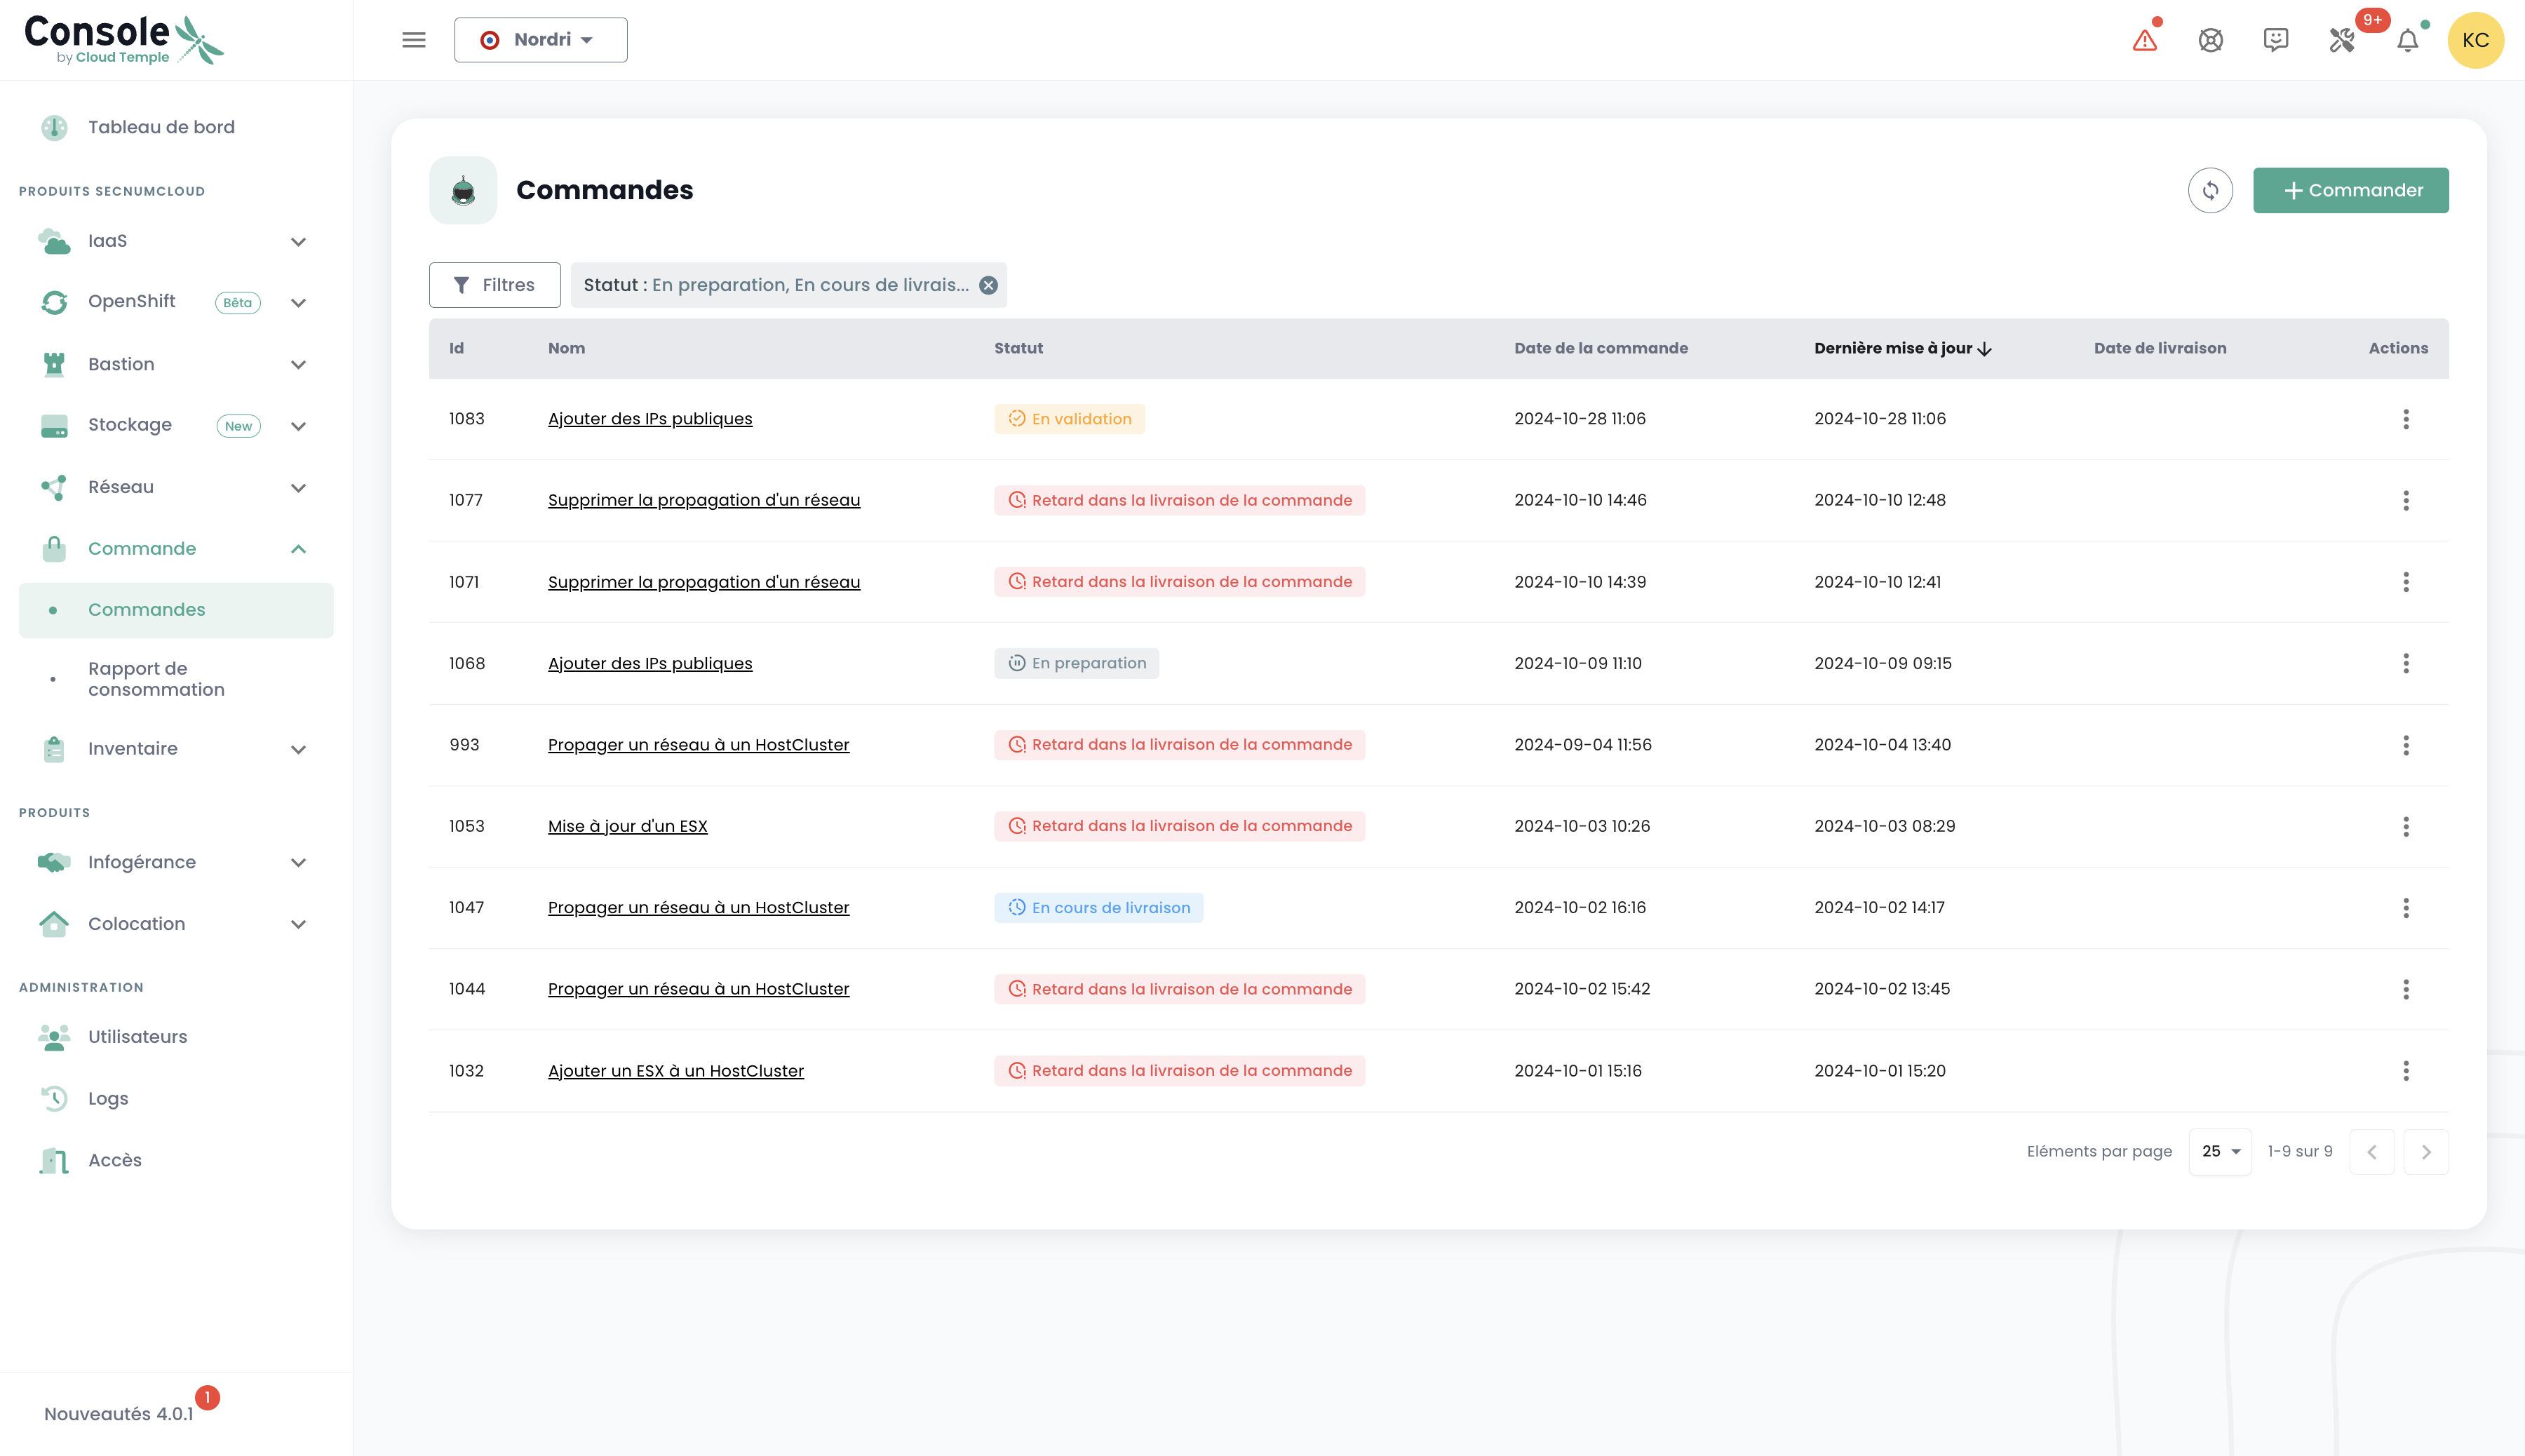Open the feedback chat icon
This screenshot has width=2525, height=1456.
click(2275, 40)
